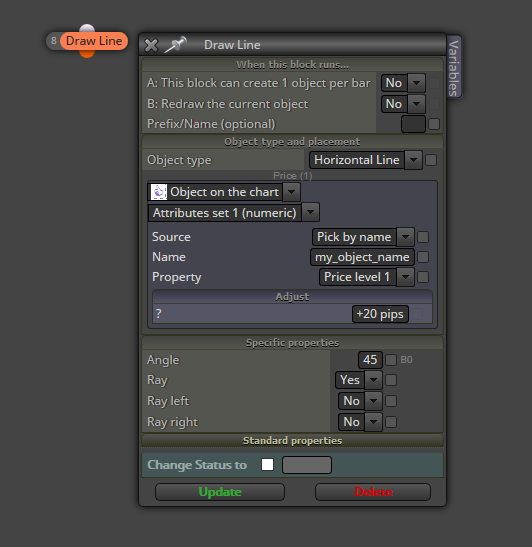532x547 pixels.
Task: Toggle the checkbox beside Ray right
Action: pos(391,422)
